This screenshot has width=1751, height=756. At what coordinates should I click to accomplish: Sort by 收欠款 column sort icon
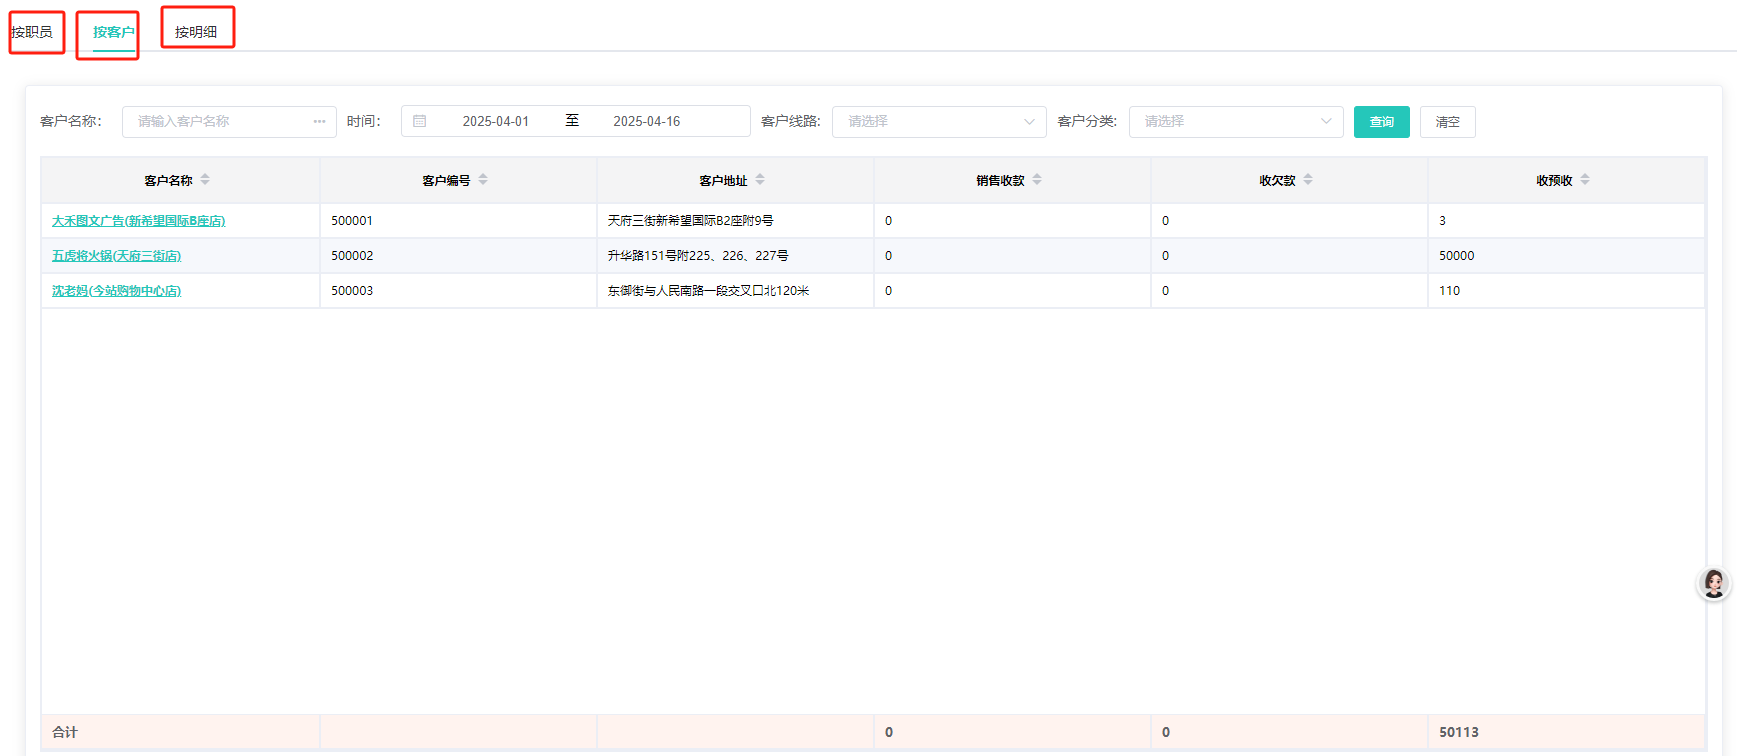pyautogui.click(x=1308, y=180)
